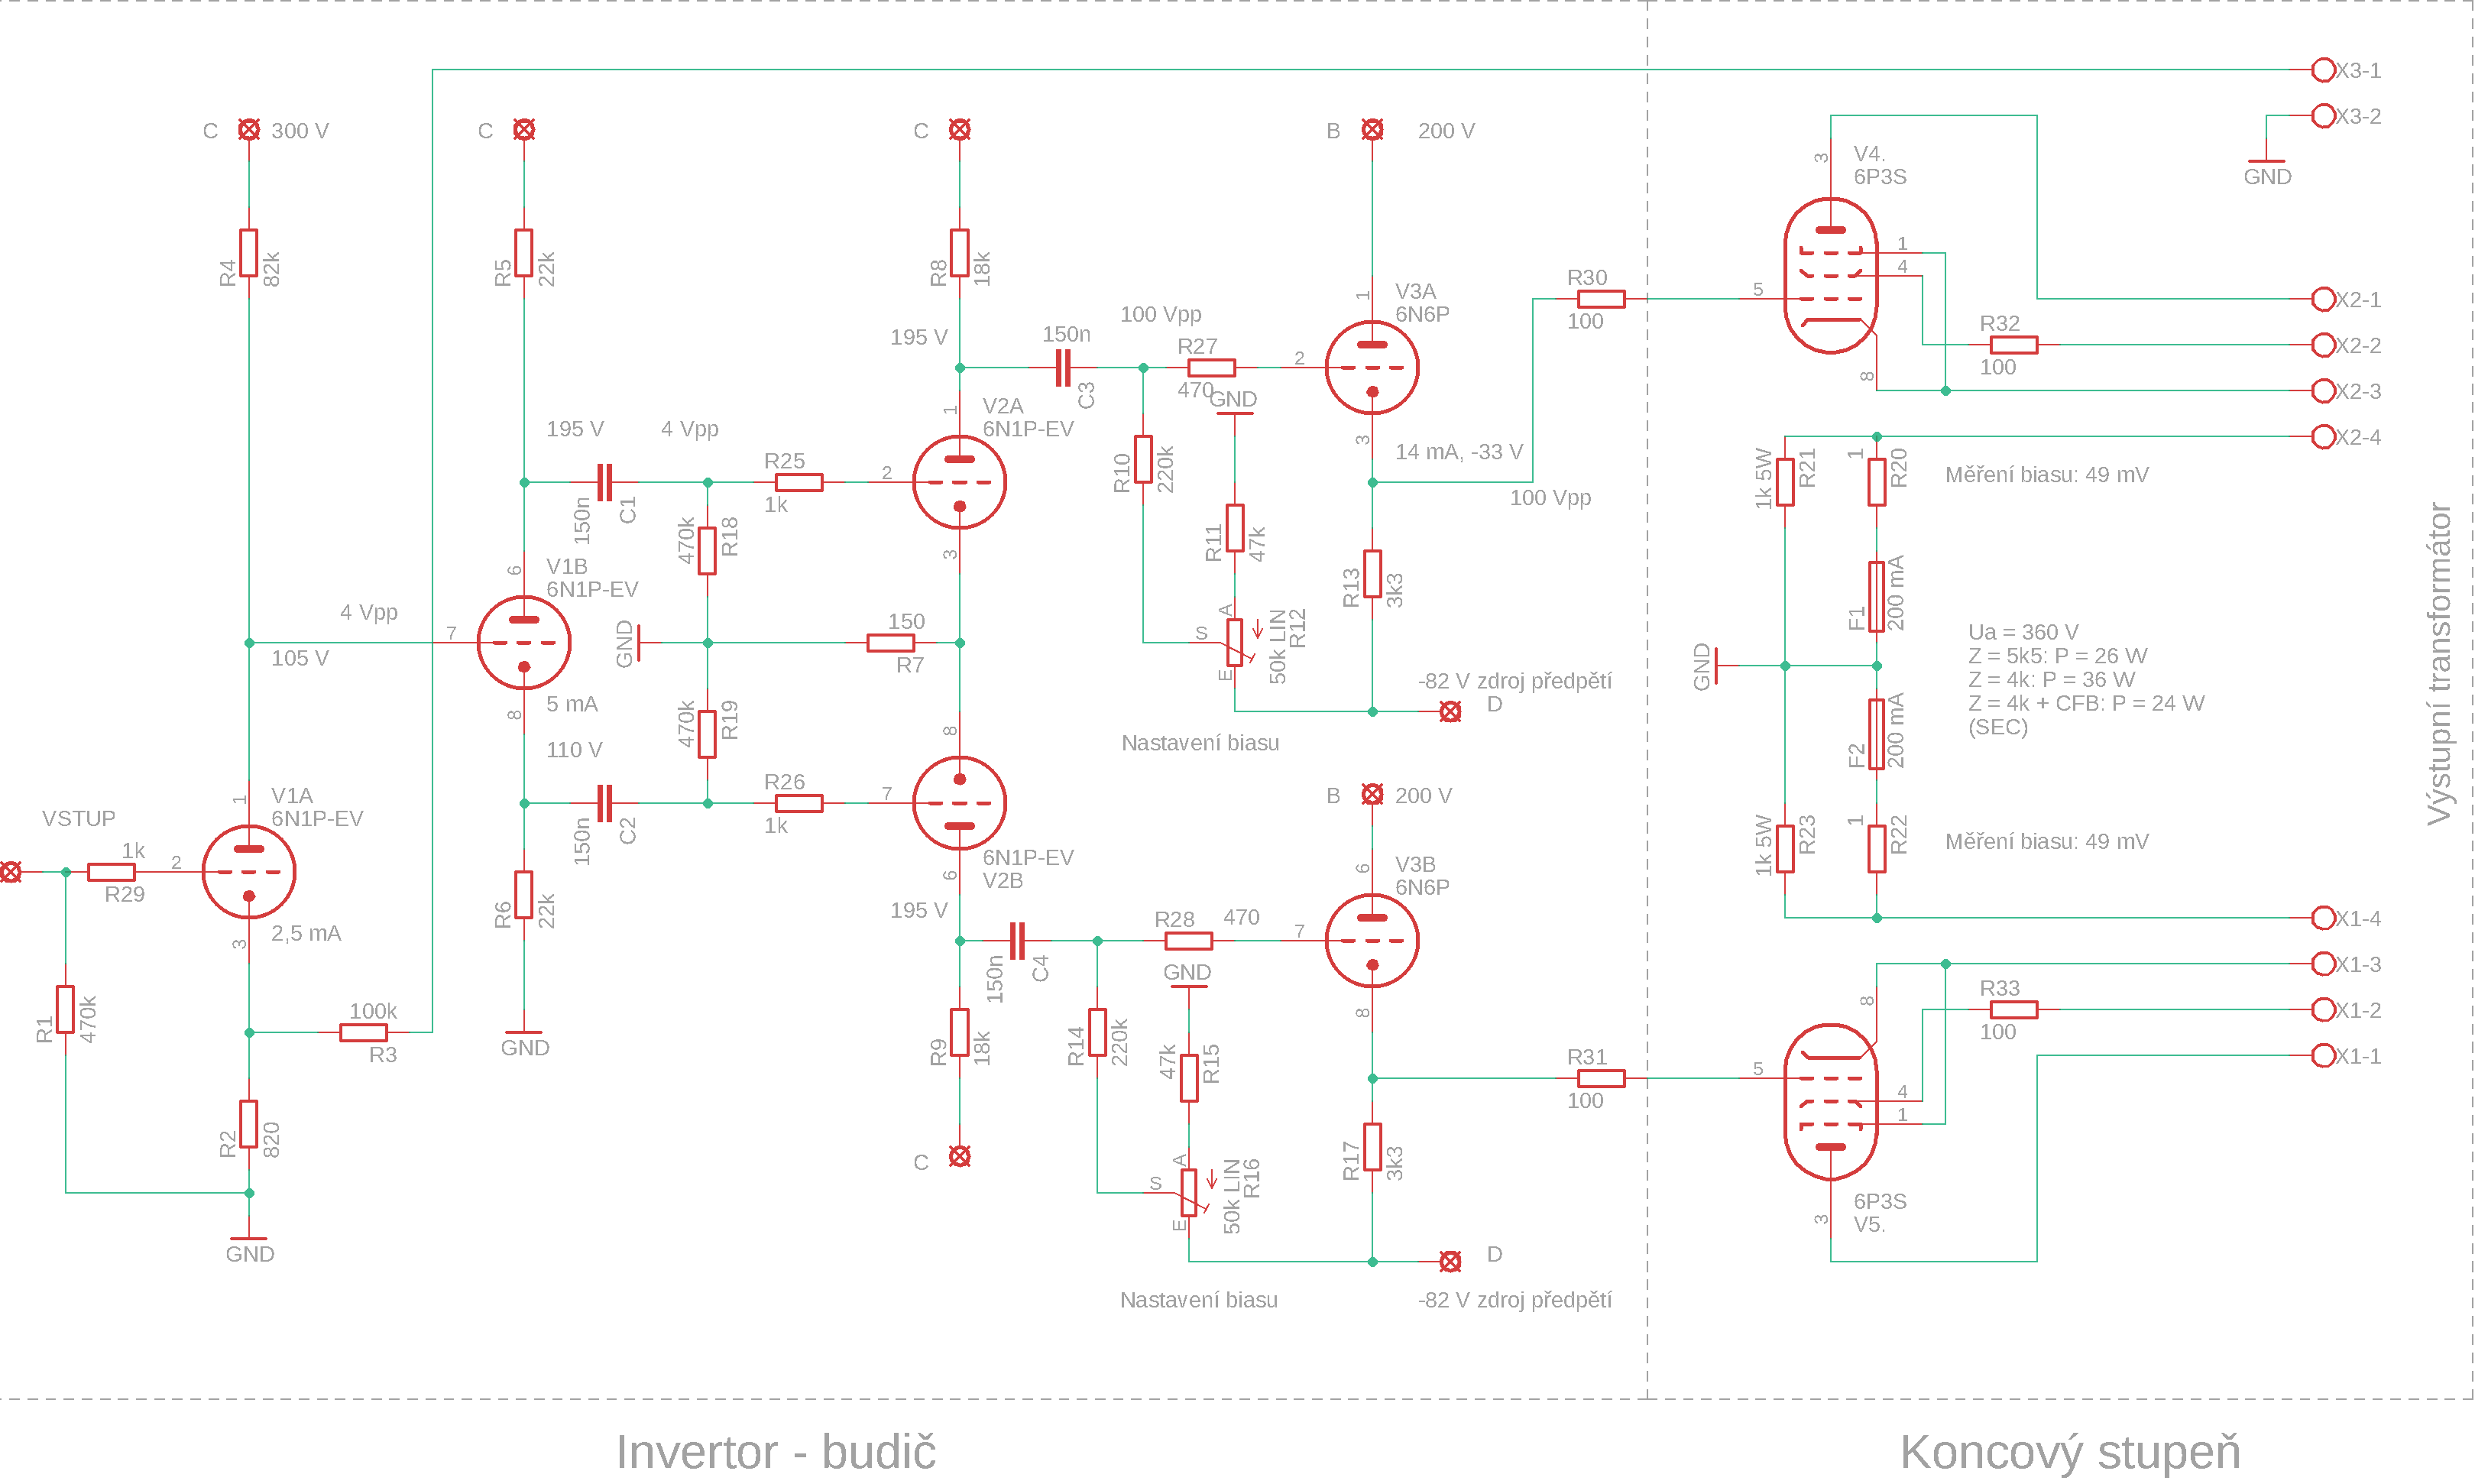Click the V4 6P3S output tube
Viewport: 2475px width, 1484px height.
pyautogui.click(x=1830, y=275)
